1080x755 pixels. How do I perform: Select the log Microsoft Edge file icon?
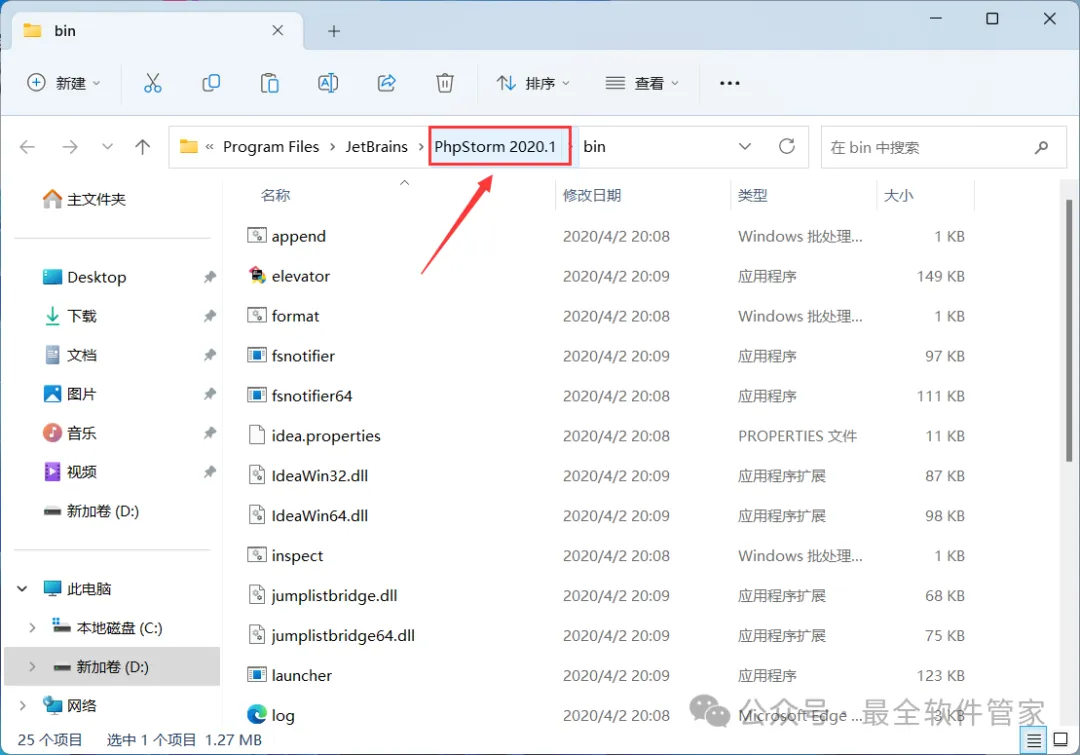(256, 714)
